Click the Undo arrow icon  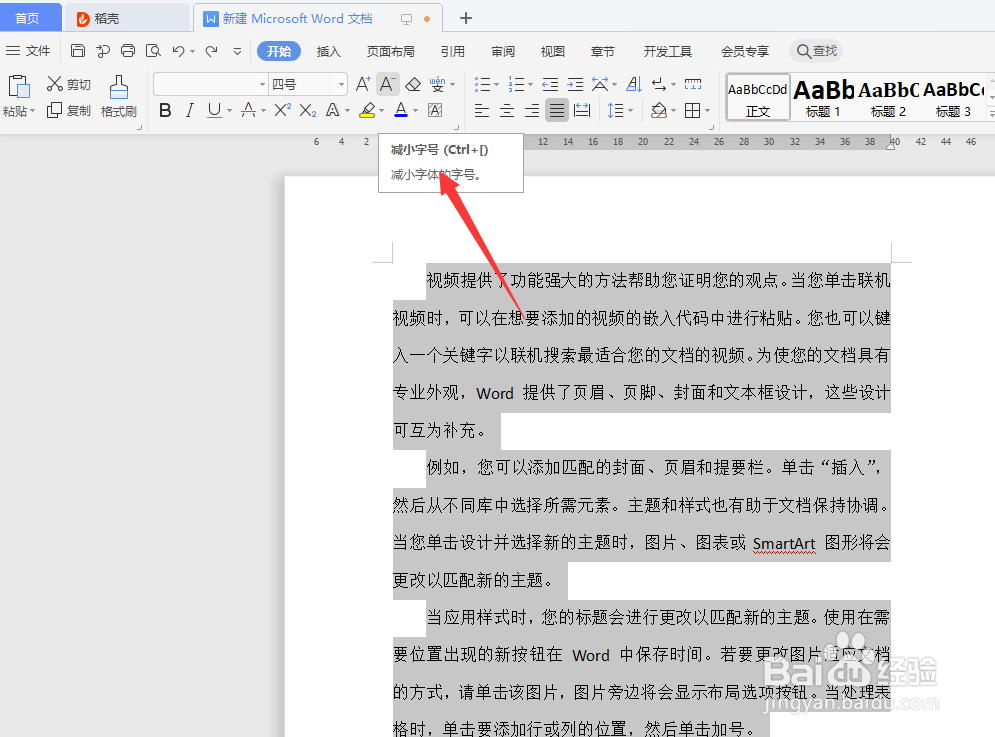pyautogui.click(x=178, y=51)
